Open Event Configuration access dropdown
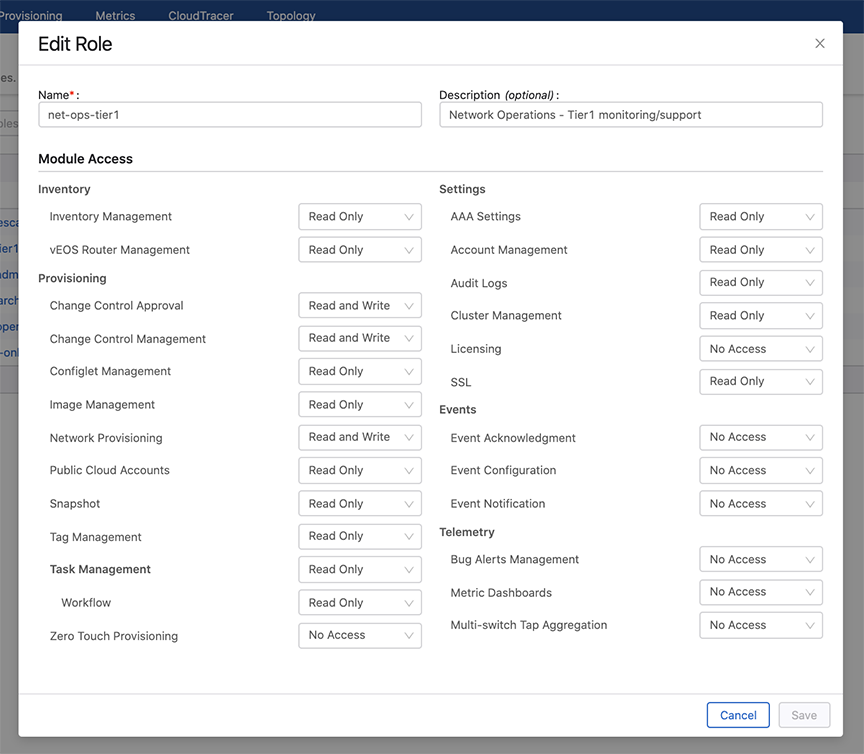This screenshot has width=864, height=754. [761, 470]
